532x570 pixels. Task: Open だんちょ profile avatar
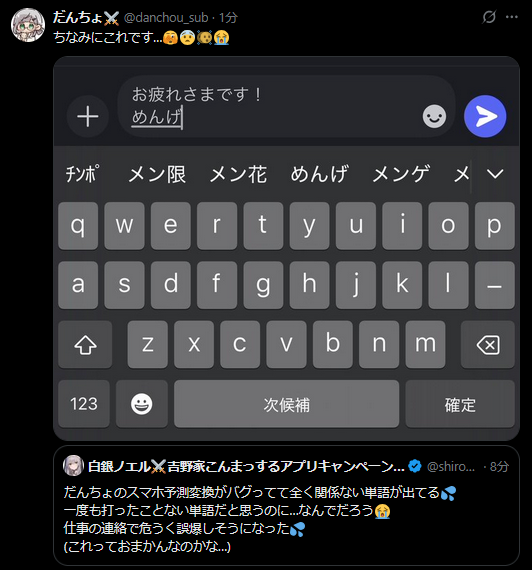tap(28, 25)
